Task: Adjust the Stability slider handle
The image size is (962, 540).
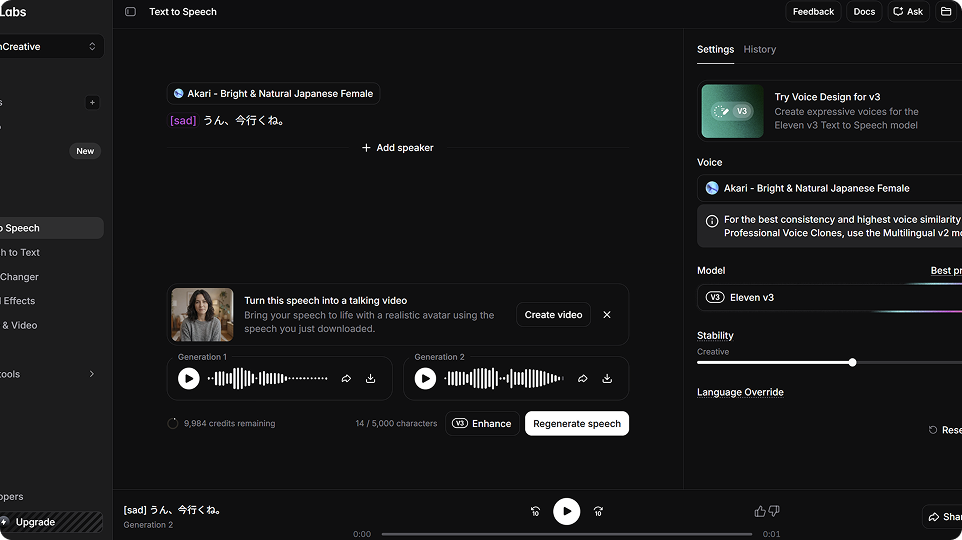Action: [852, 363]
